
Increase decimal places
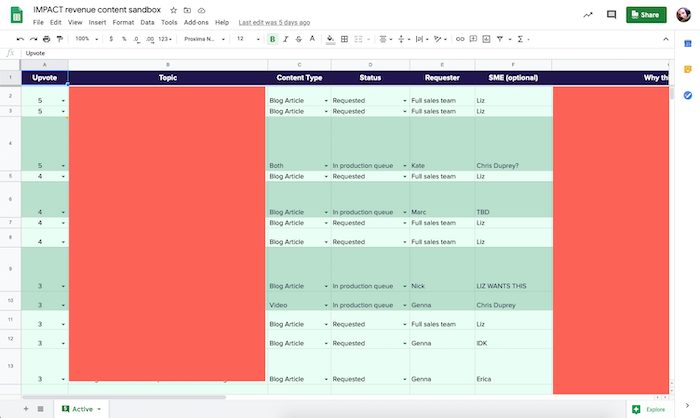[x=150, y=39]
